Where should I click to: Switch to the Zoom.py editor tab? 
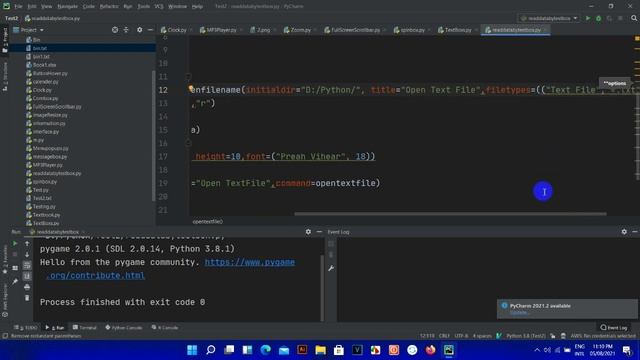pos(300,30)
